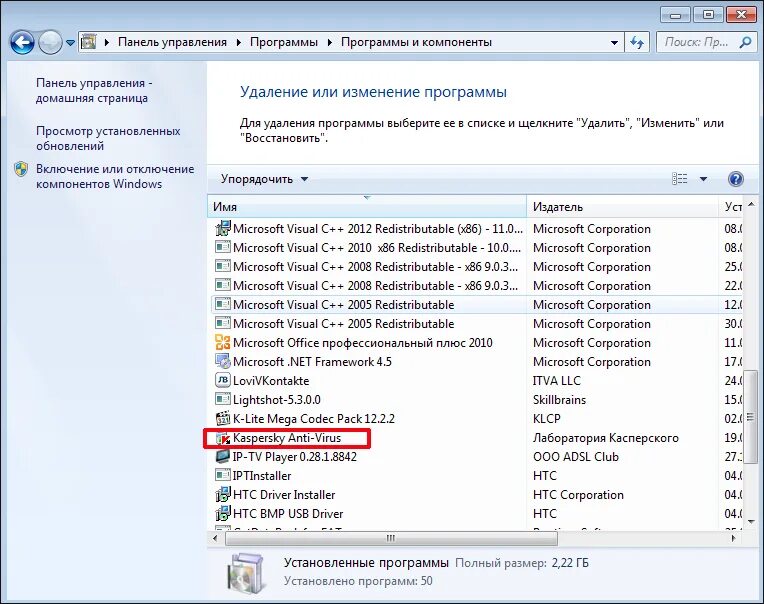764x604 pixels.
Task: Click 'ITVA LLC' publisher cell
Action: [x=556, y=380]
